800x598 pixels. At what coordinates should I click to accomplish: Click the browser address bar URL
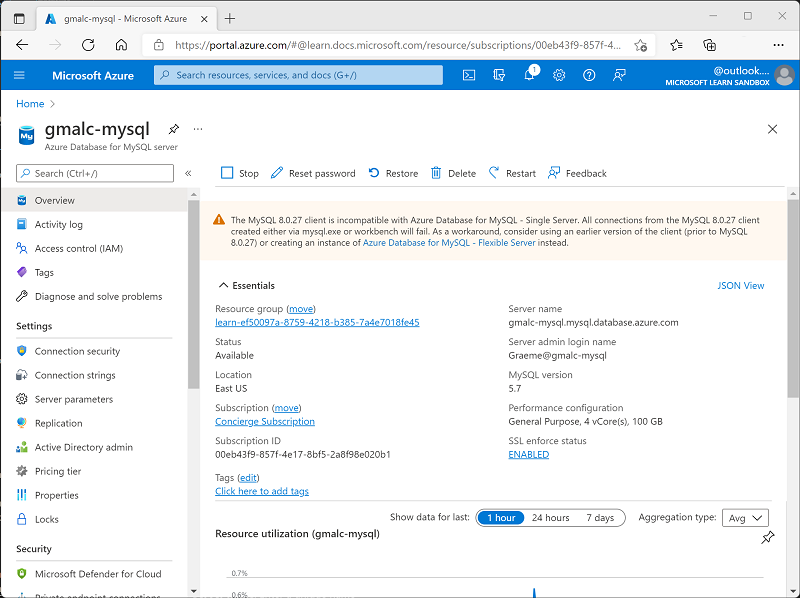pyautogui.click(x=398, y=45)
